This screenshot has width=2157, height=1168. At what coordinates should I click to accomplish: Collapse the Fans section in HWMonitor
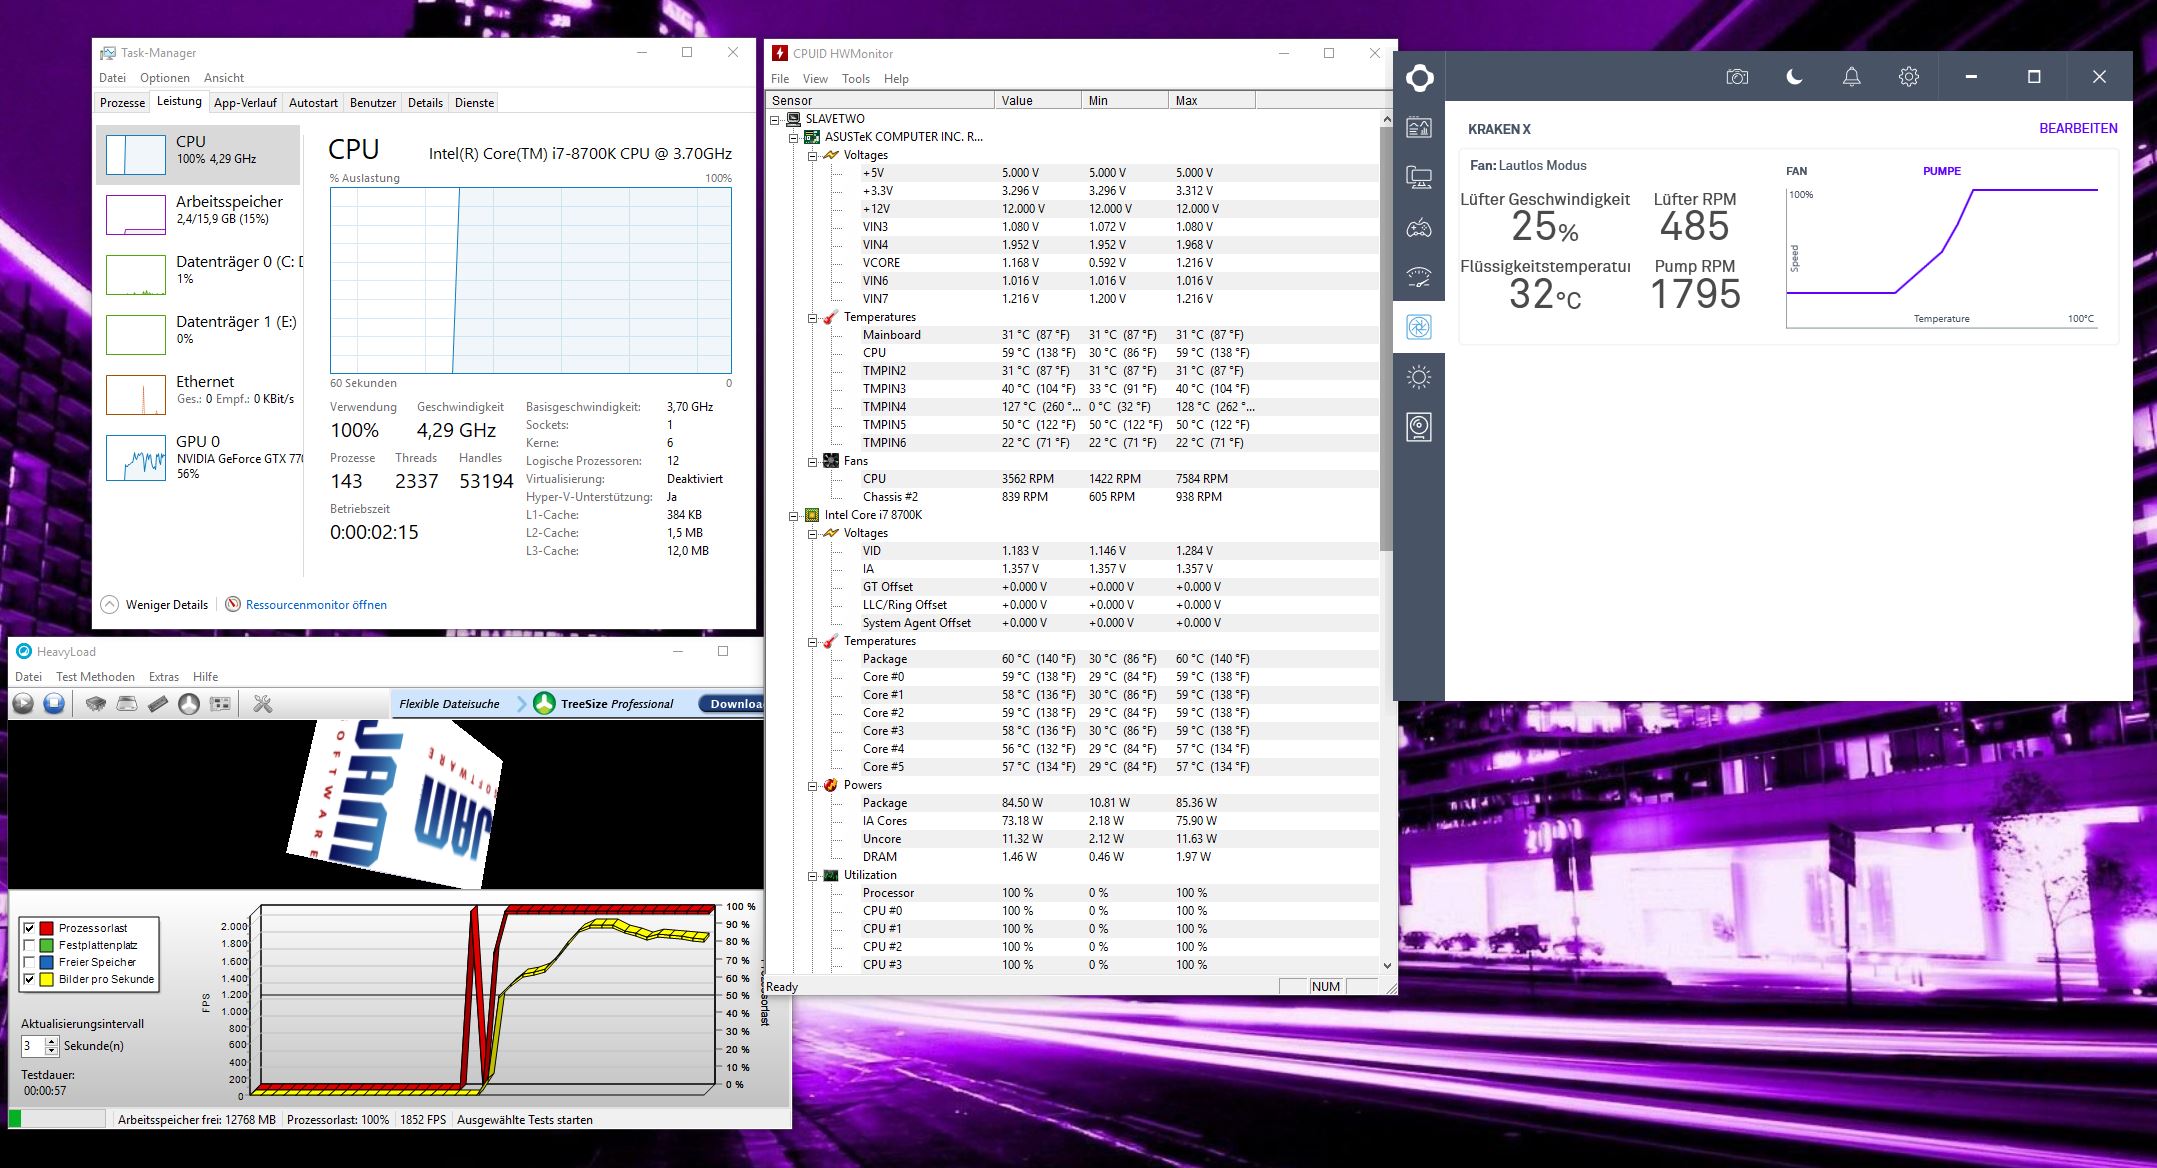click(813, 461)
